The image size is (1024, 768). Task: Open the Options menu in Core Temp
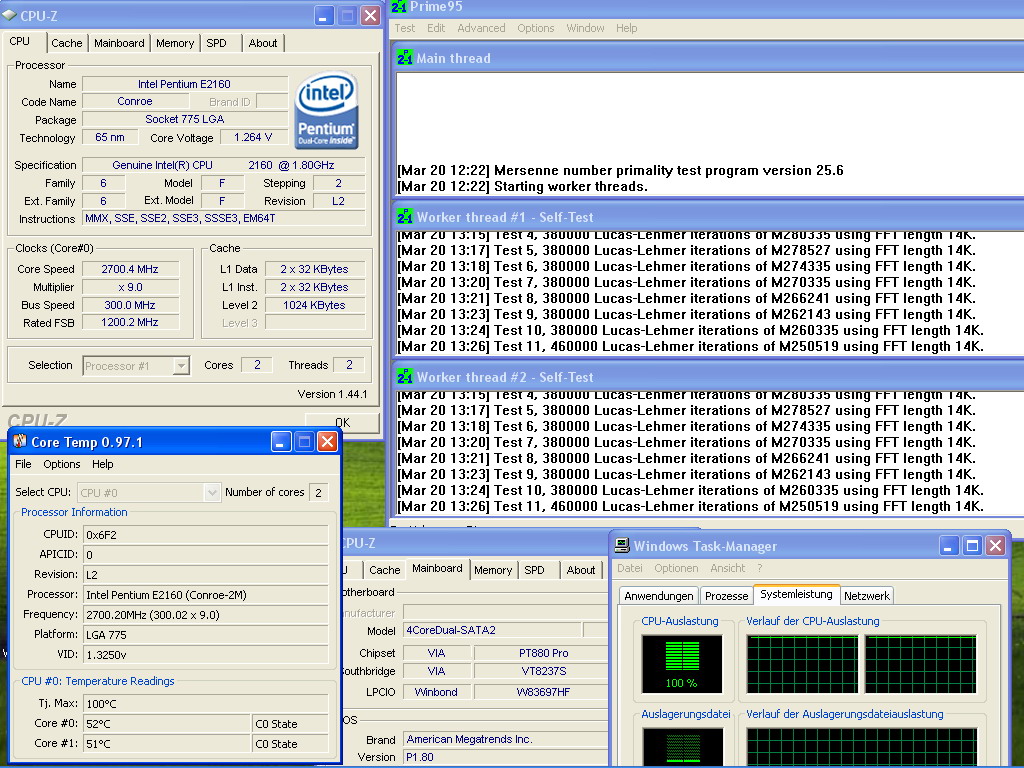click(62, 464)
